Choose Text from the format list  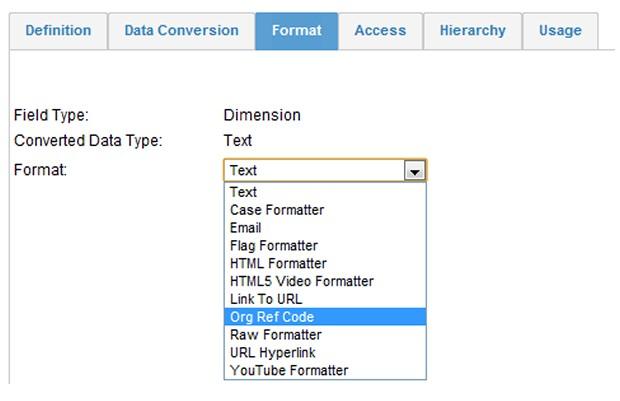coord(325,192)
